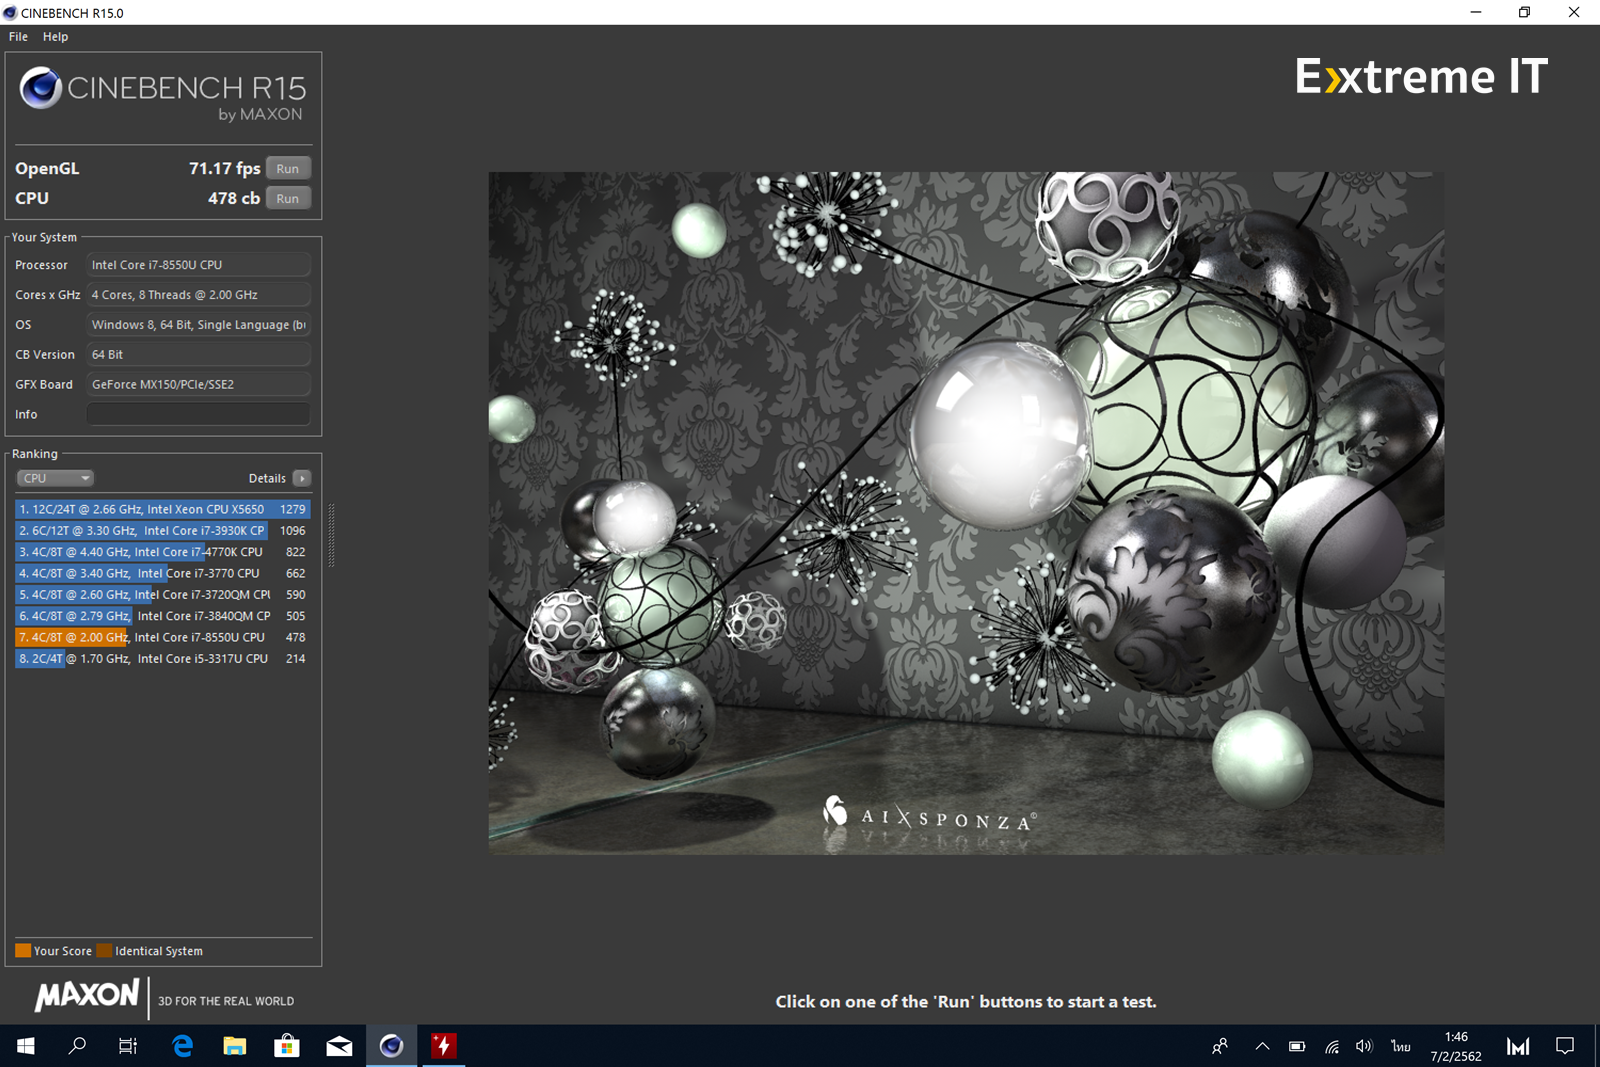Open Task View on taskbar
Image resolution: width=1600 pixels, height=1067 pixels.
[128, 1046]
